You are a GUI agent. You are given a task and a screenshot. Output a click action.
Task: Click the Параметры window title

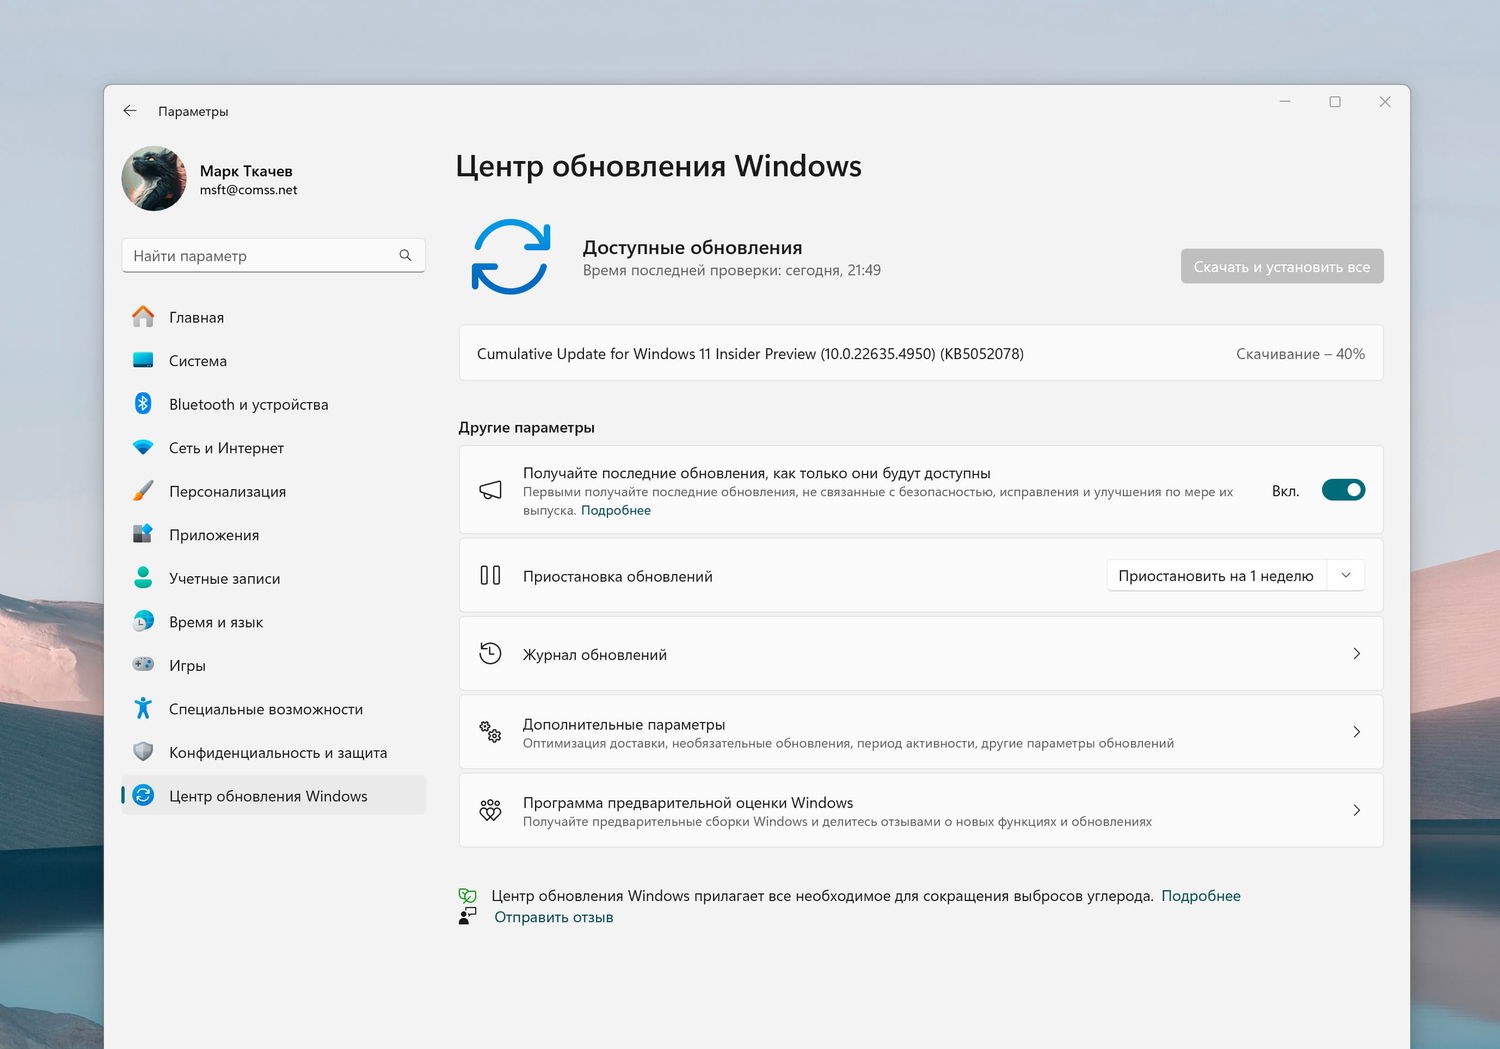193,111
